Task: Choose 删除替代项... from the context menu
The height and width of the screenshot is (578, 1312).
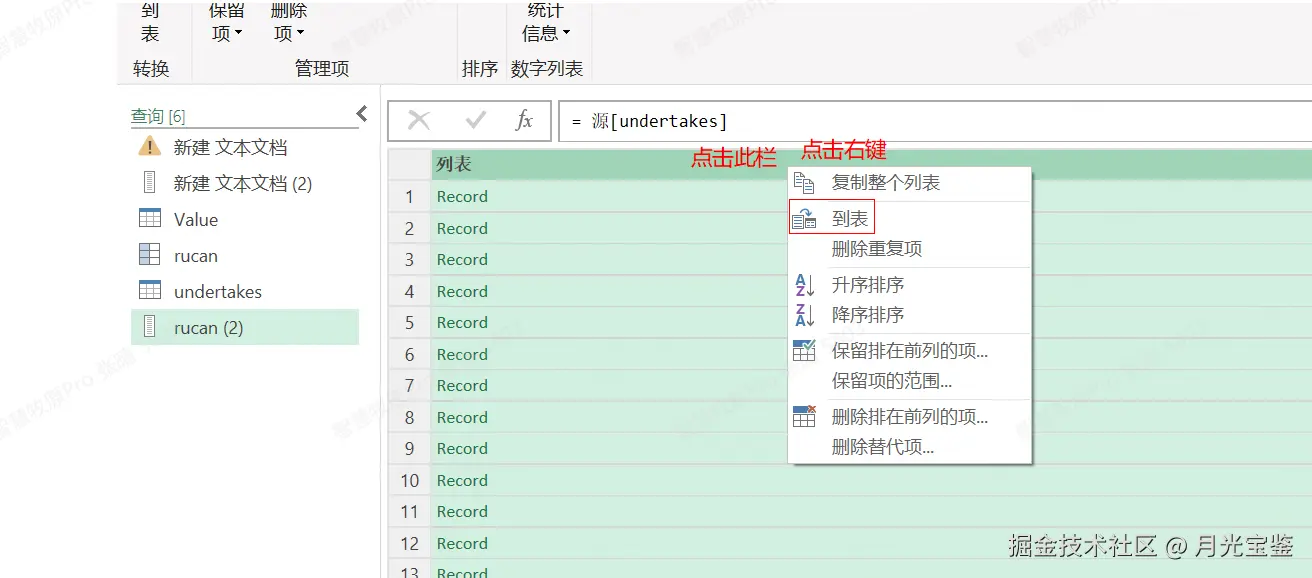Action: point(909,447)
